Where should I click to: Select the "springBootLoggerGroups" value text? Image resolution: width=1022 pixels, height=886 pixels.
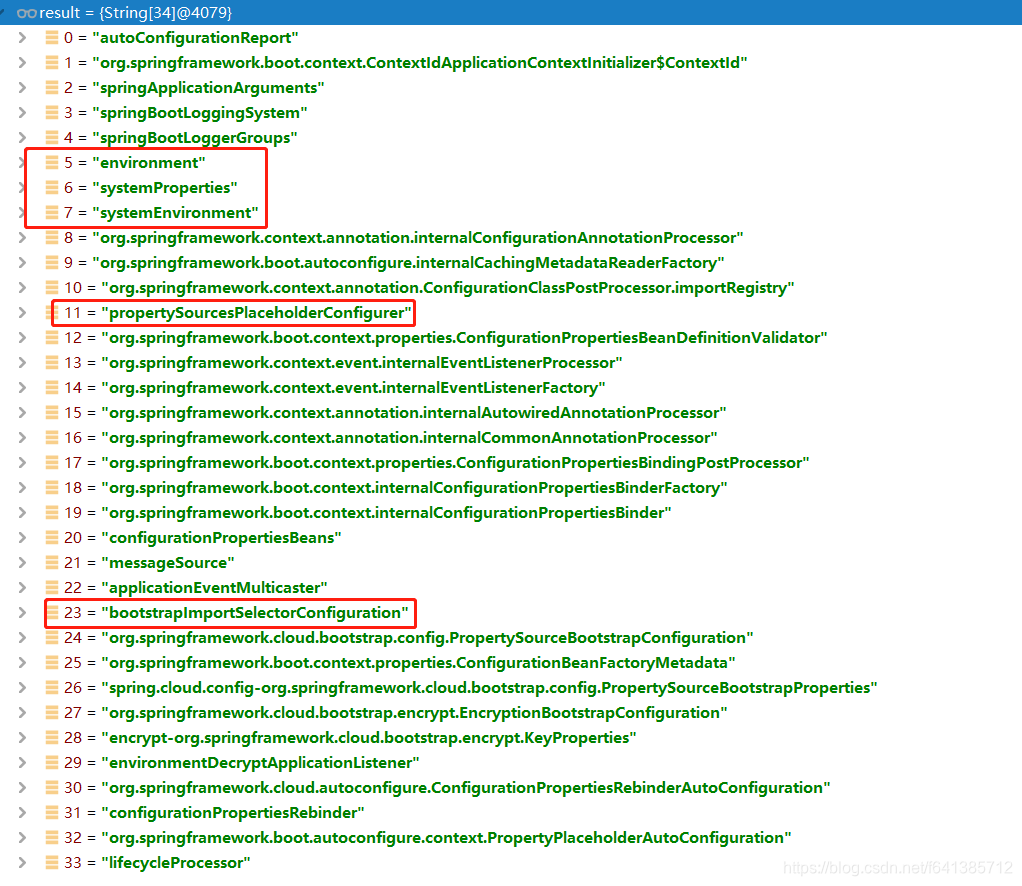pos(195,138)
